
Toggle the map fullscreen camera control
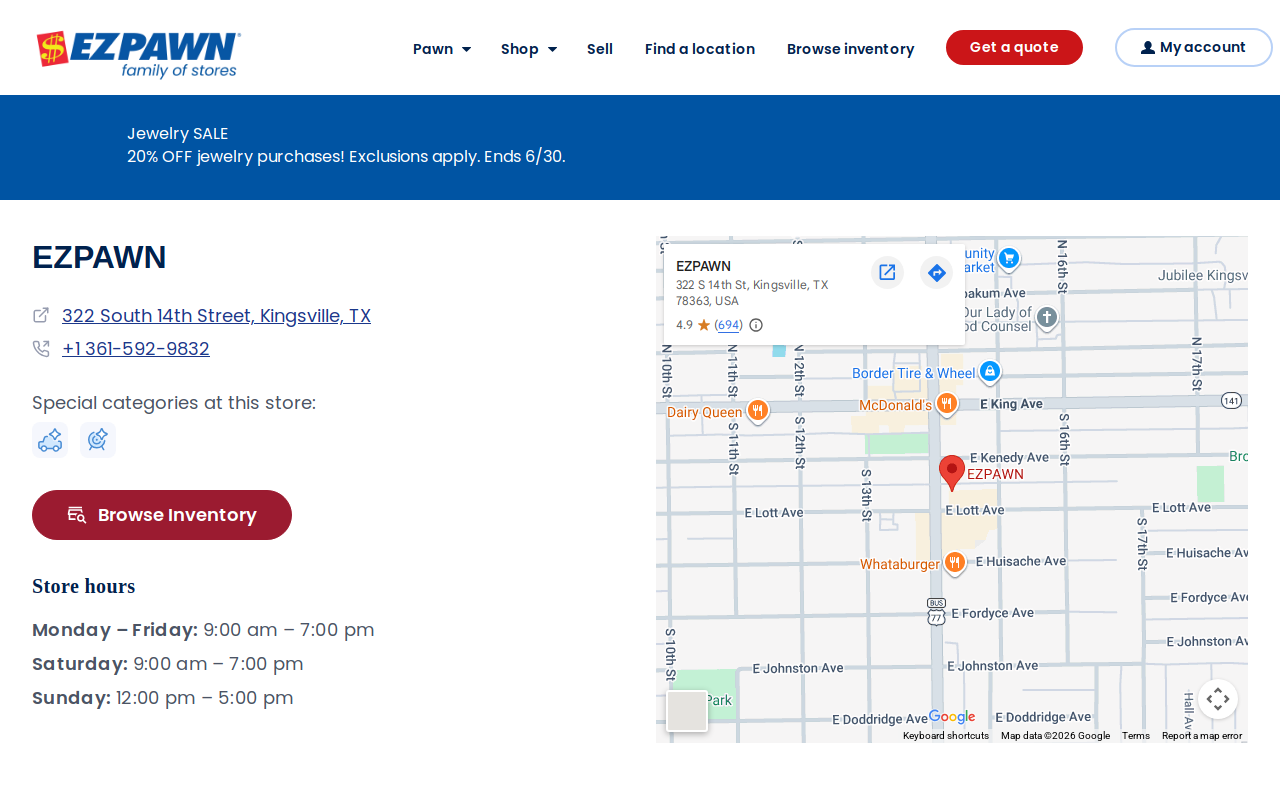[x=1218, y=699]
